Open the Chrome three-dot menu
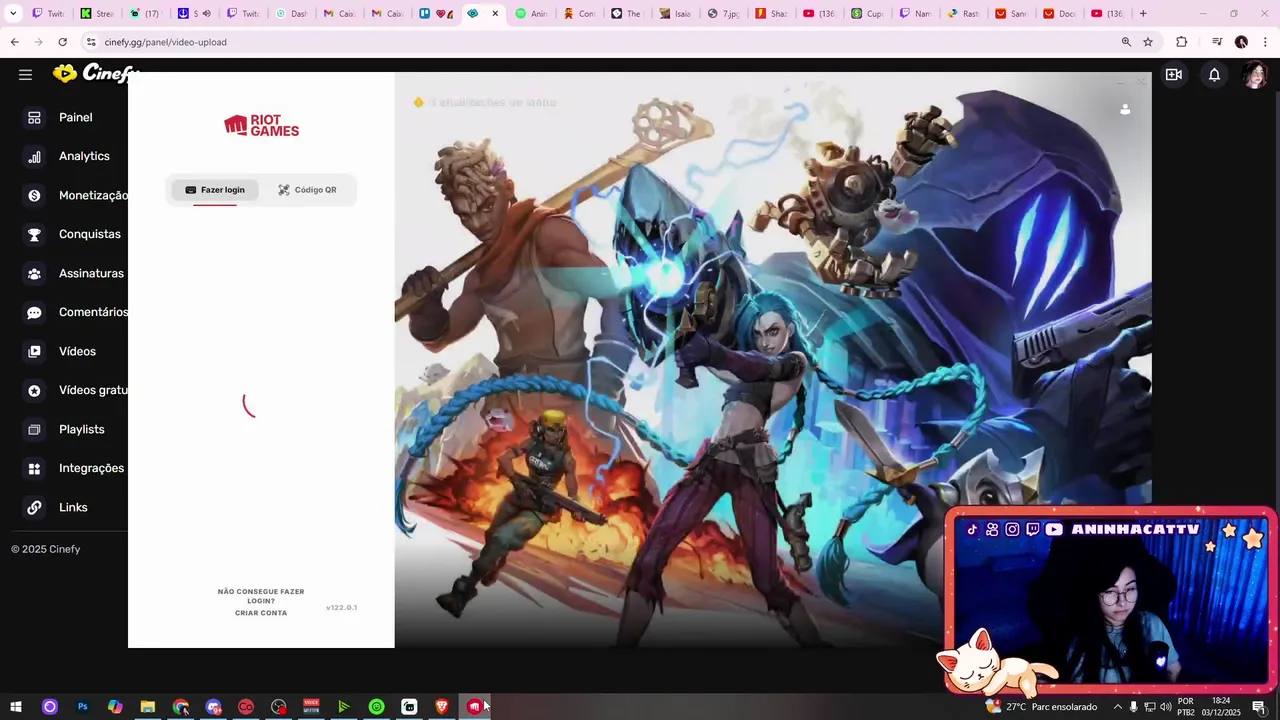Screen dimensions: 1280x720 pos(1266,42)
